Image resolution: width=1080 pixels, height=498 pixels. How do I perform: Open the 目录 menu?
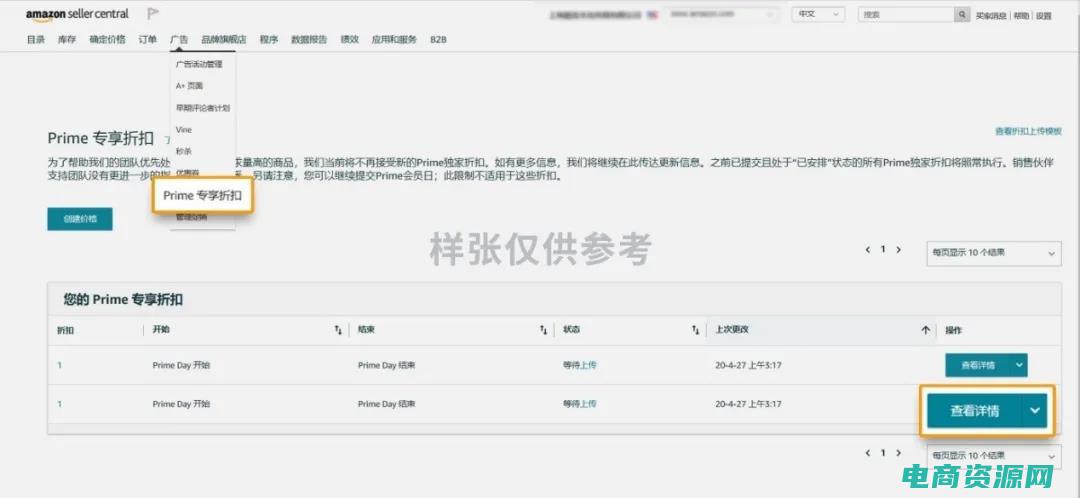click(x=36, y=40)
